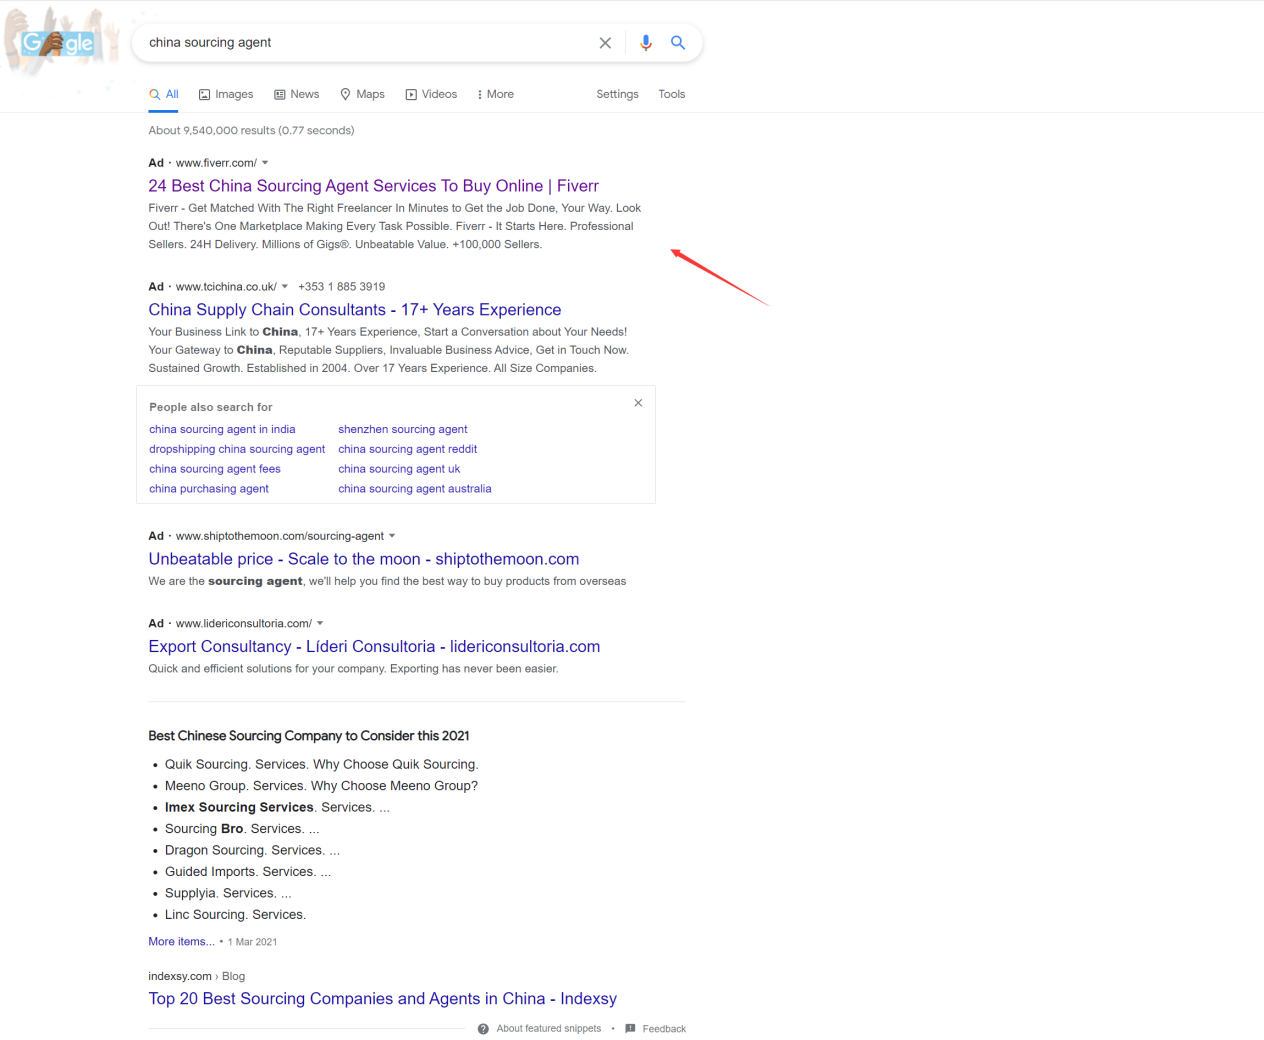
Task: Click the www.fiverr.com/ ad URL
Action: click(x=216, y=163)
